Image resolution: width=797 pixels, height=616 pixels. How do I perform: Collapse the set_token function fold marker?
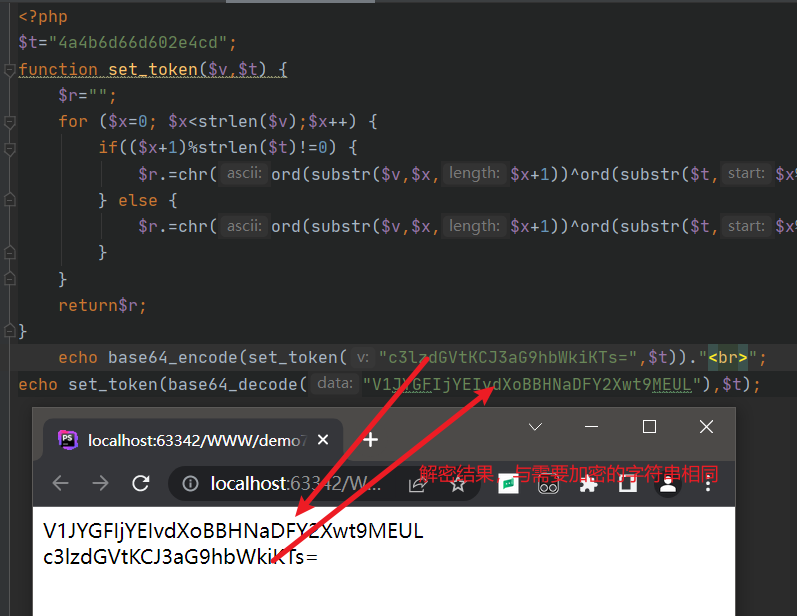pos(9,70)
